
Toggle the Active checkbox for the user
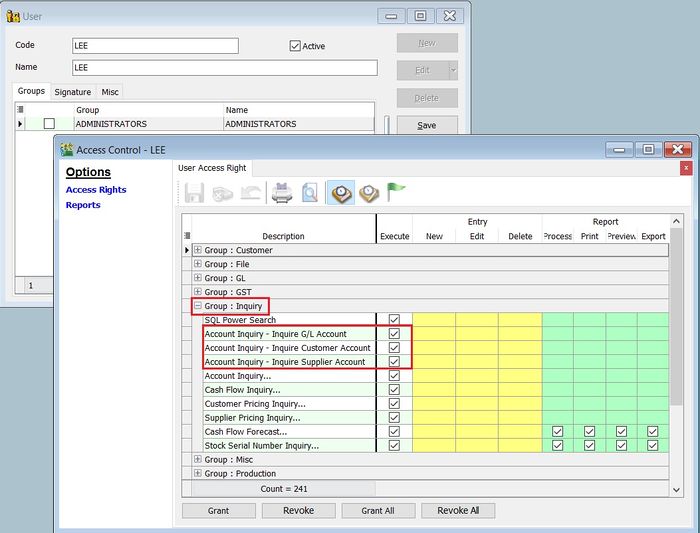point(295,46)
